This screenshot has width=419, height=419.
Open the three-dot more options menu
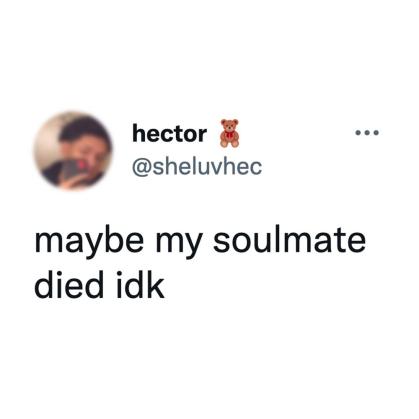point(367,133)
